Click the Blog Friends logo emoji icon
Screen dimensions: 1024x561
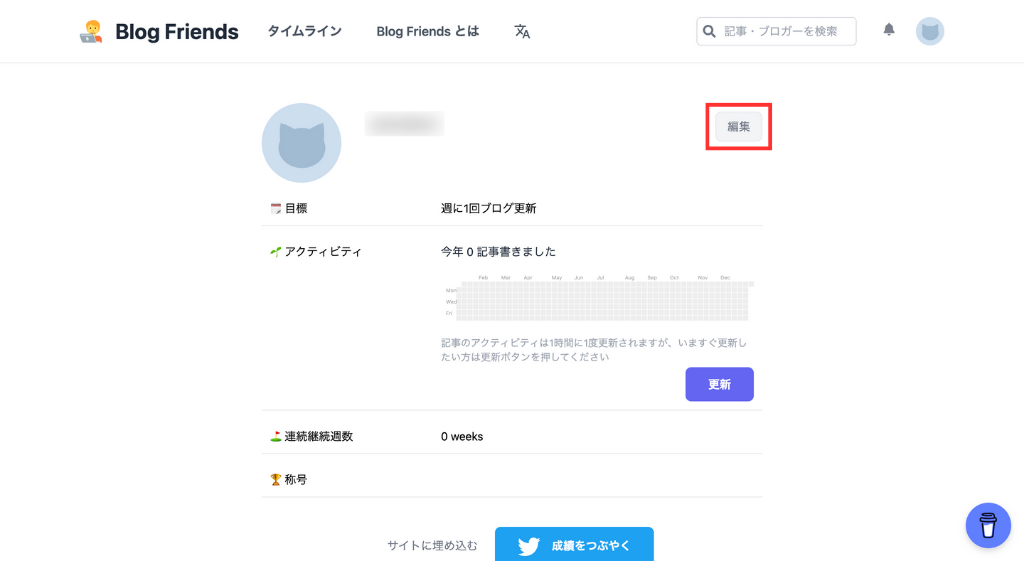click(x=91, y=31)
